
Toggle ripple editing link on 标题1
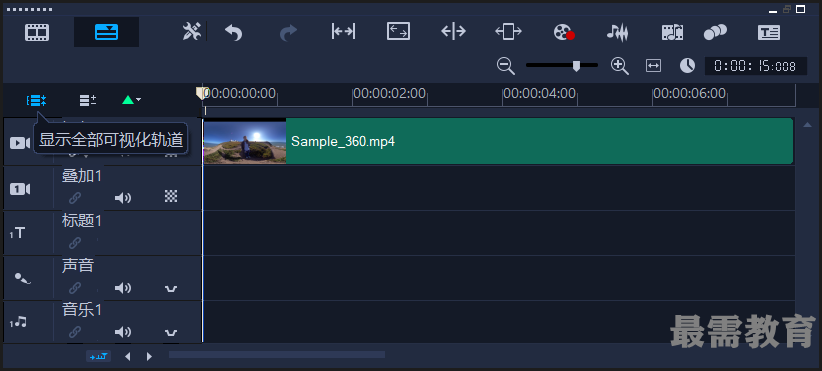coord(75,243)
